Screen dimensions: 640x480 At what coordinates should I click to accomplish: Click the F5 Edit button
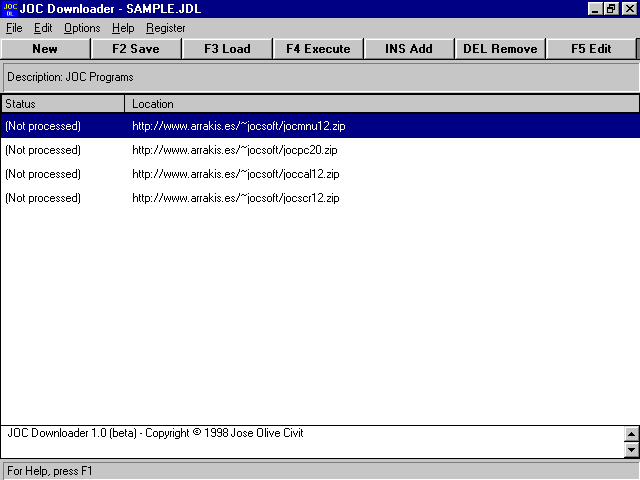591,48
